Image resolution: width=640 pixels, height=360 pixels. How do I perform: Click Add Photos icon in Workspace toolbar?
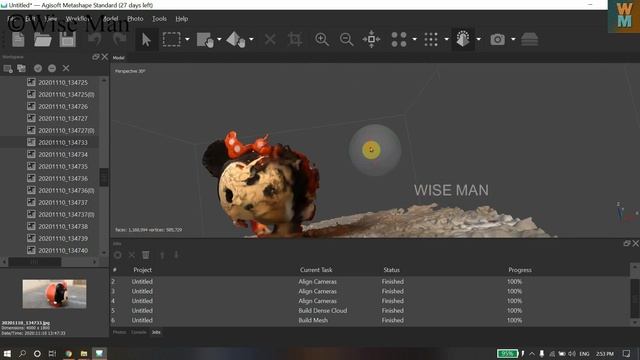coord(21,69)
